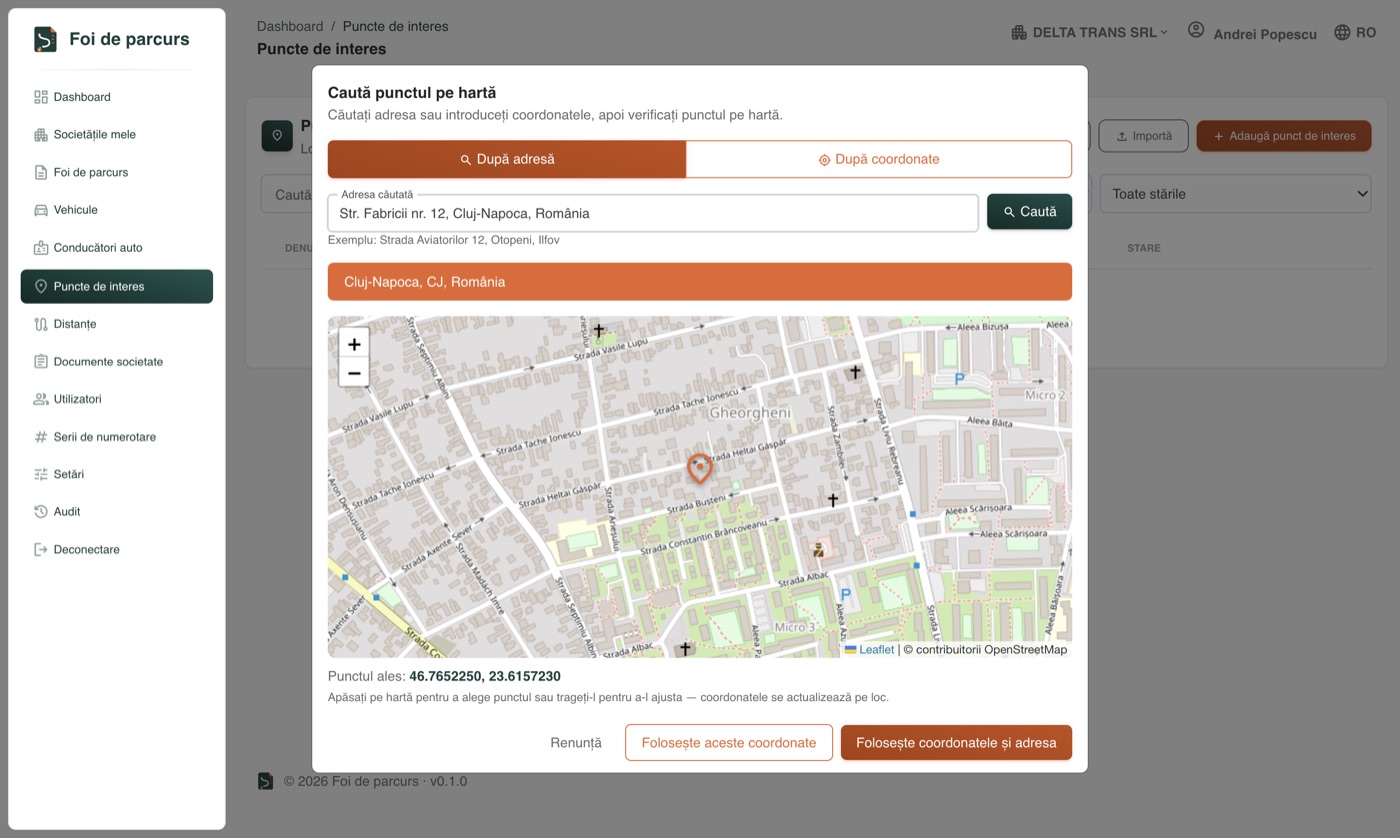Click the Audit history icon
The width and height of the screenshot is (1400, 838).
pos(41,512)
